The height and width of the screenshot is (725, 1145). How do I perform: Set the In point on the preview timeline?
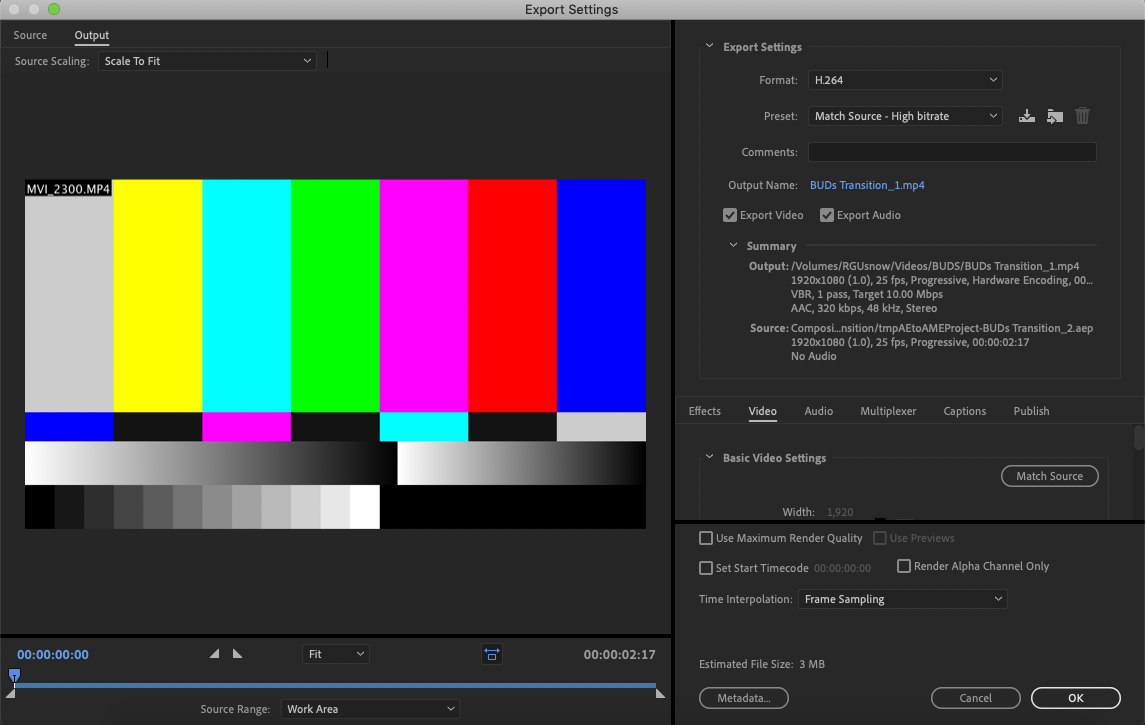[x=214, y=653]
